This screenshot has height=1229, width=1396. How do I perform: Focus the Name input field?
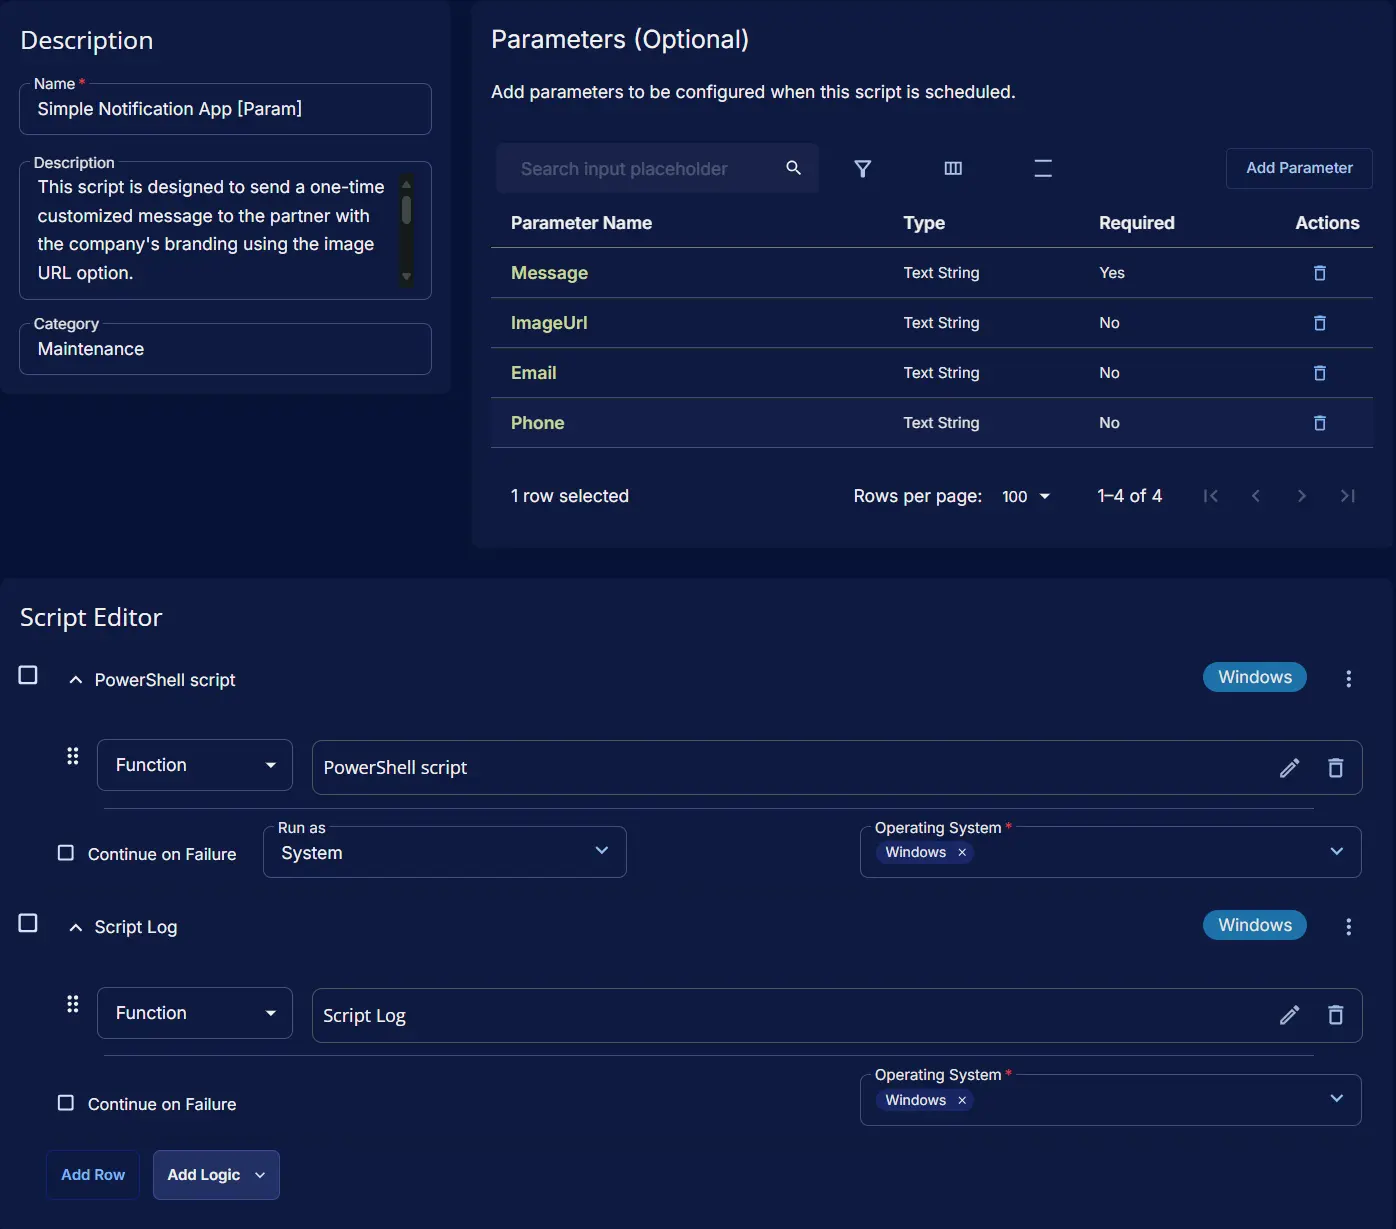(225, 109)
